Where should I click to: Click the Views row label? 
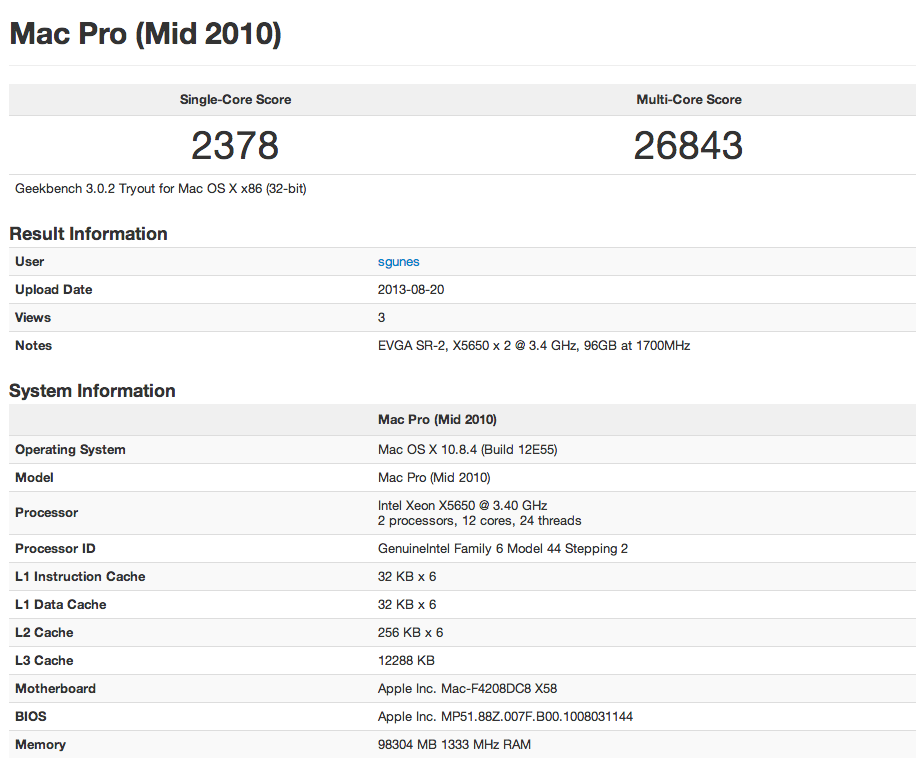coord(33,318)
